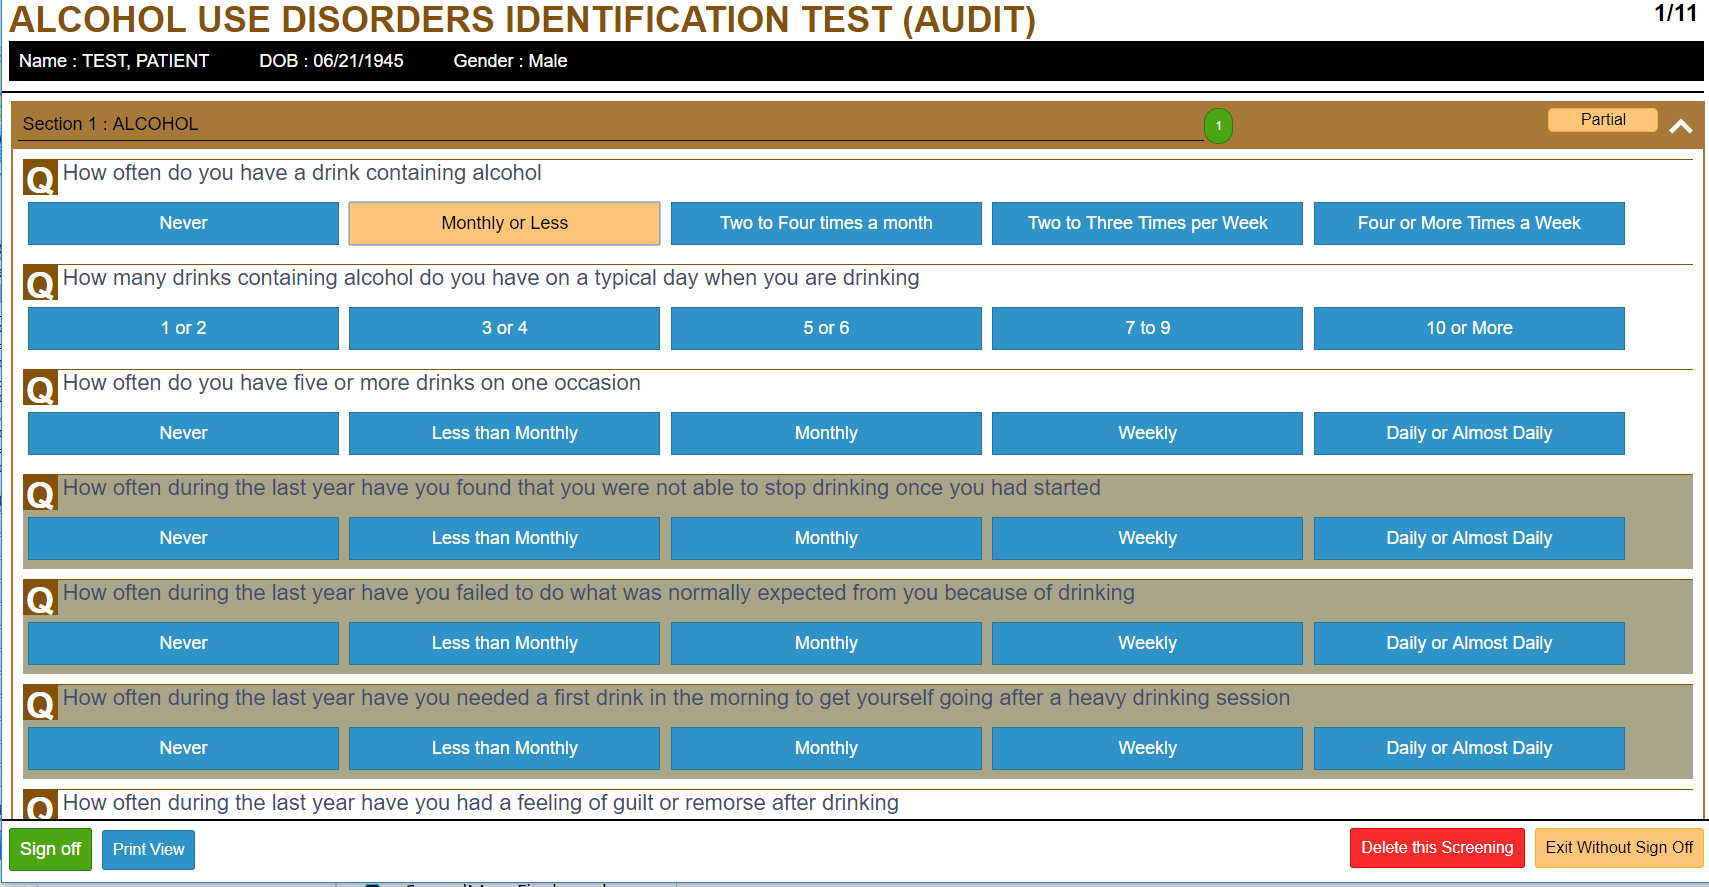Click Q icon for typical day drinks question
1709x887 pixels.
coord(40,284)
